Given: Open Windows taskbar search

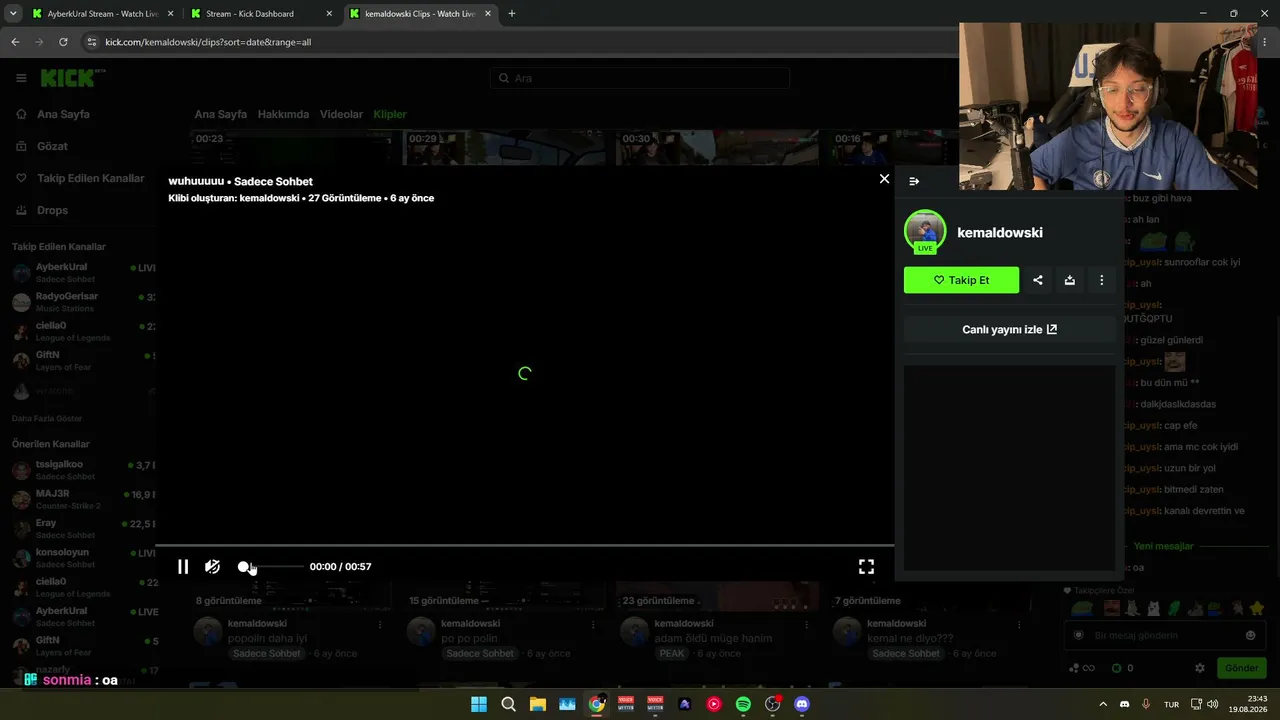Looking at the screenshot, I should tap(508, 704).
